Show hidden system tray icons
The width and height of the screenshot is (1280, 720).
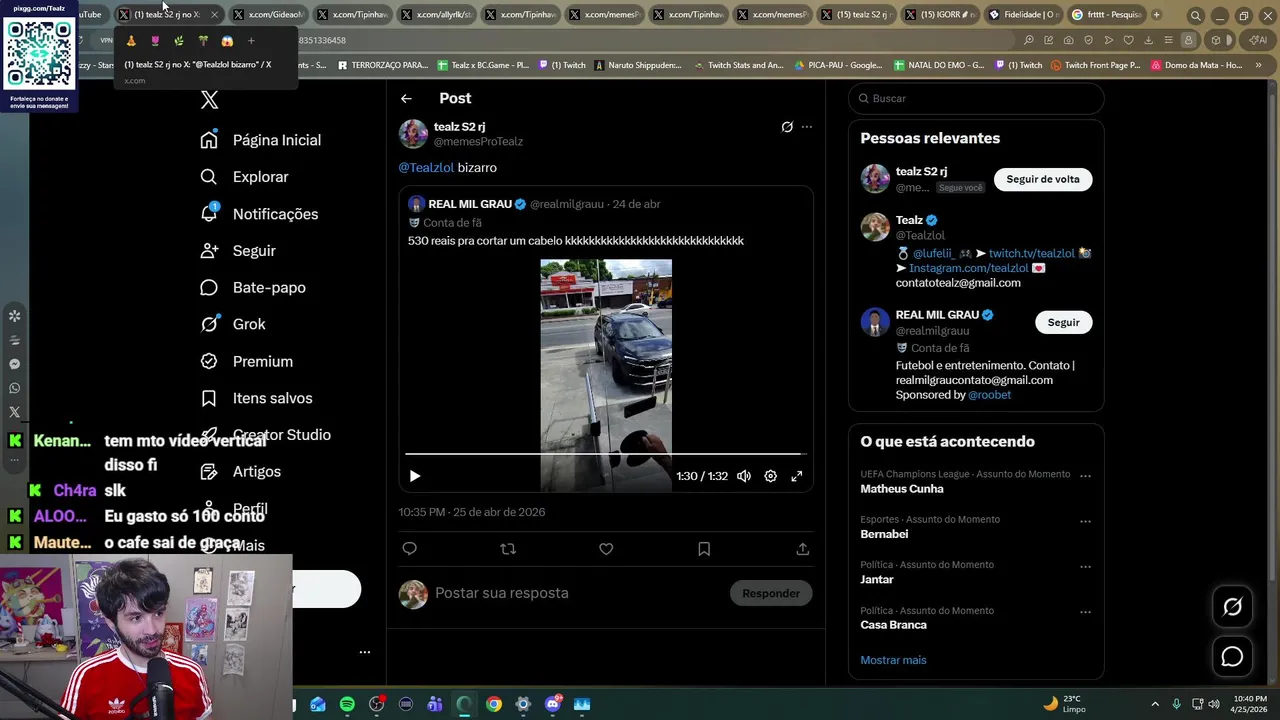1155,704
